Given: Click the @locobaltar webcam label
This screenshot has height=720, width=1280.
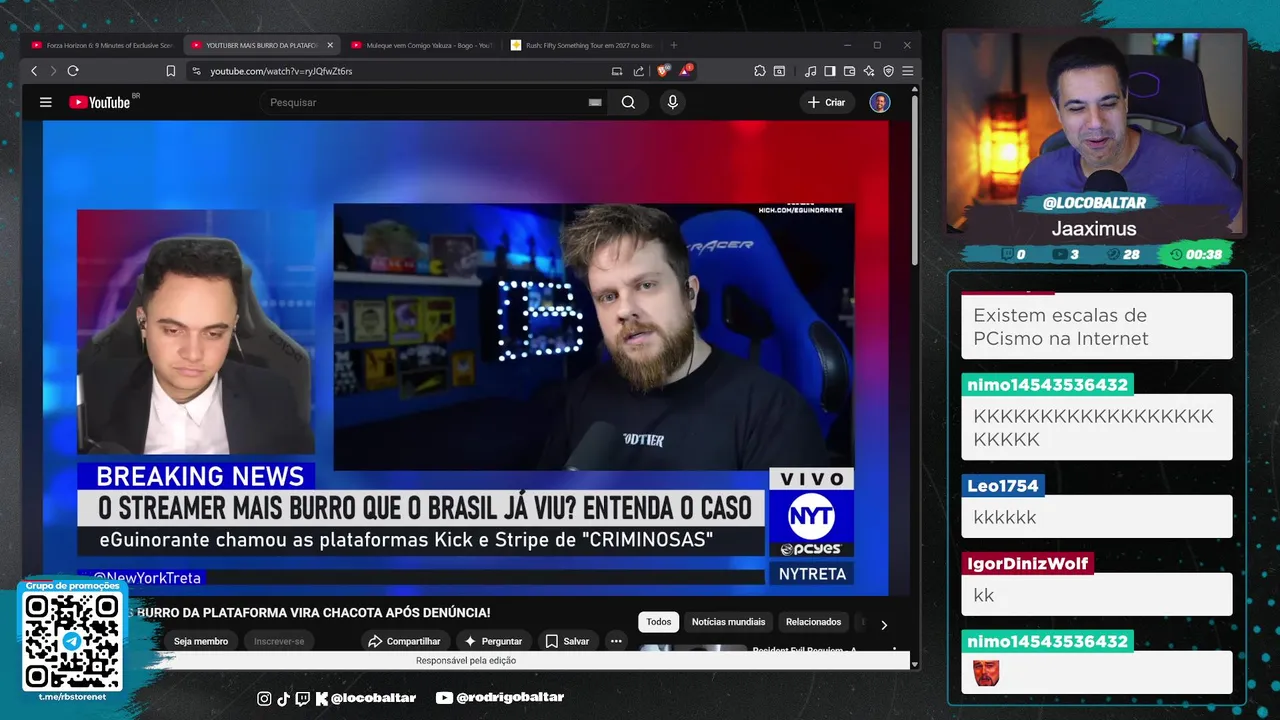Looking at the screenshot, I should (x=1093, y=203).
